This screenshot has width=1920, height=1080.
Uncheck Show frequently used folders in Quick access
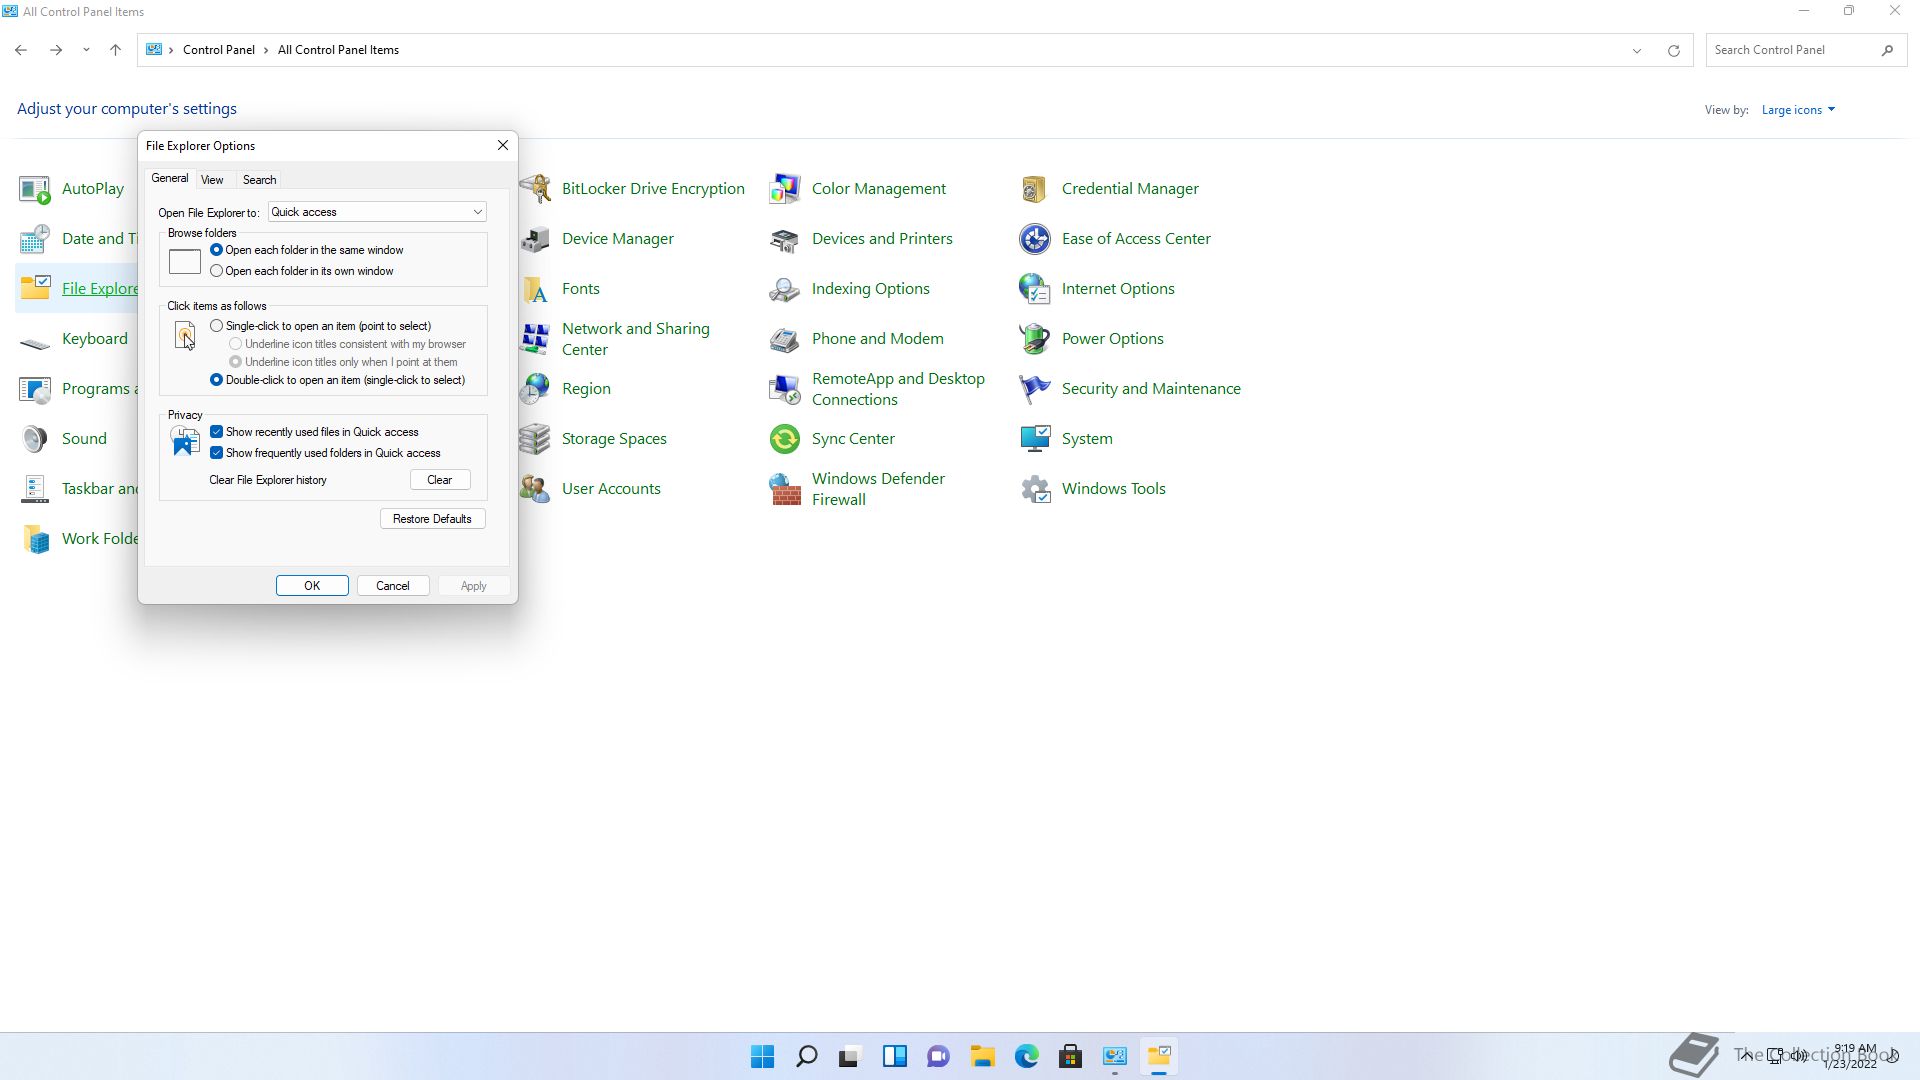point(216,453)
